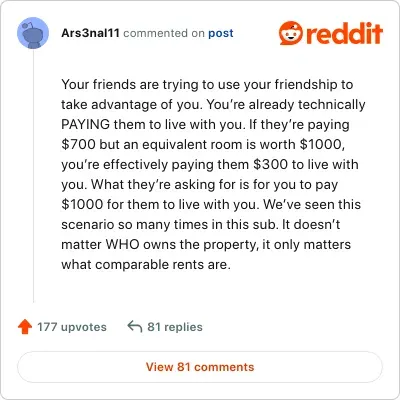
Task: Click the phrase "We've seen this"
Action: click(312, 204)
